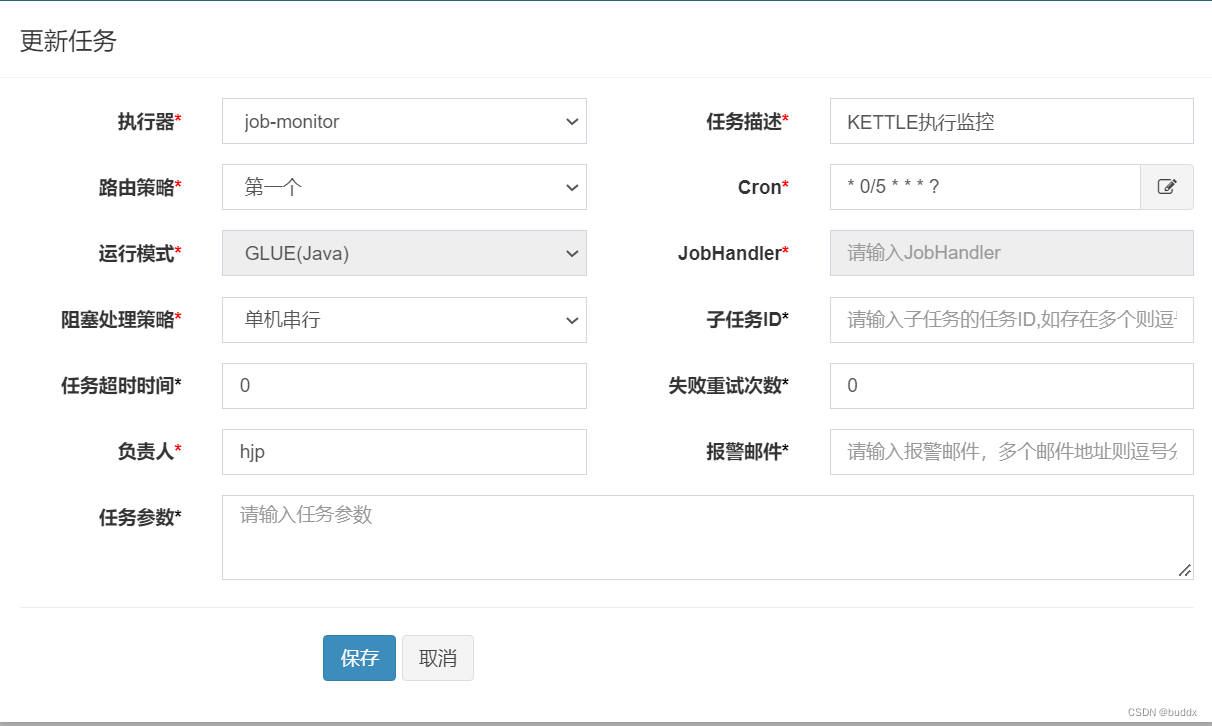The height and width of the screenshot is (726, 1212).
Task: Click the 执行器 label
Action: coord(150,121)
